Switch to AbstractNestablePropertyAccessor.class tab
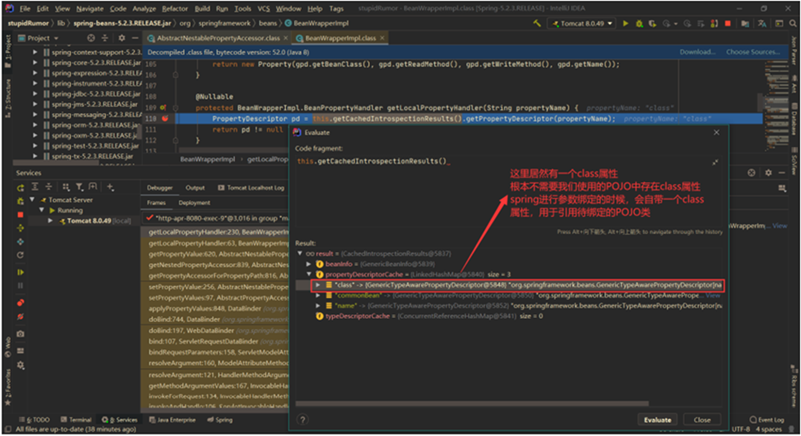The height and width of the screenshot is (436, 801). (215, 37)
